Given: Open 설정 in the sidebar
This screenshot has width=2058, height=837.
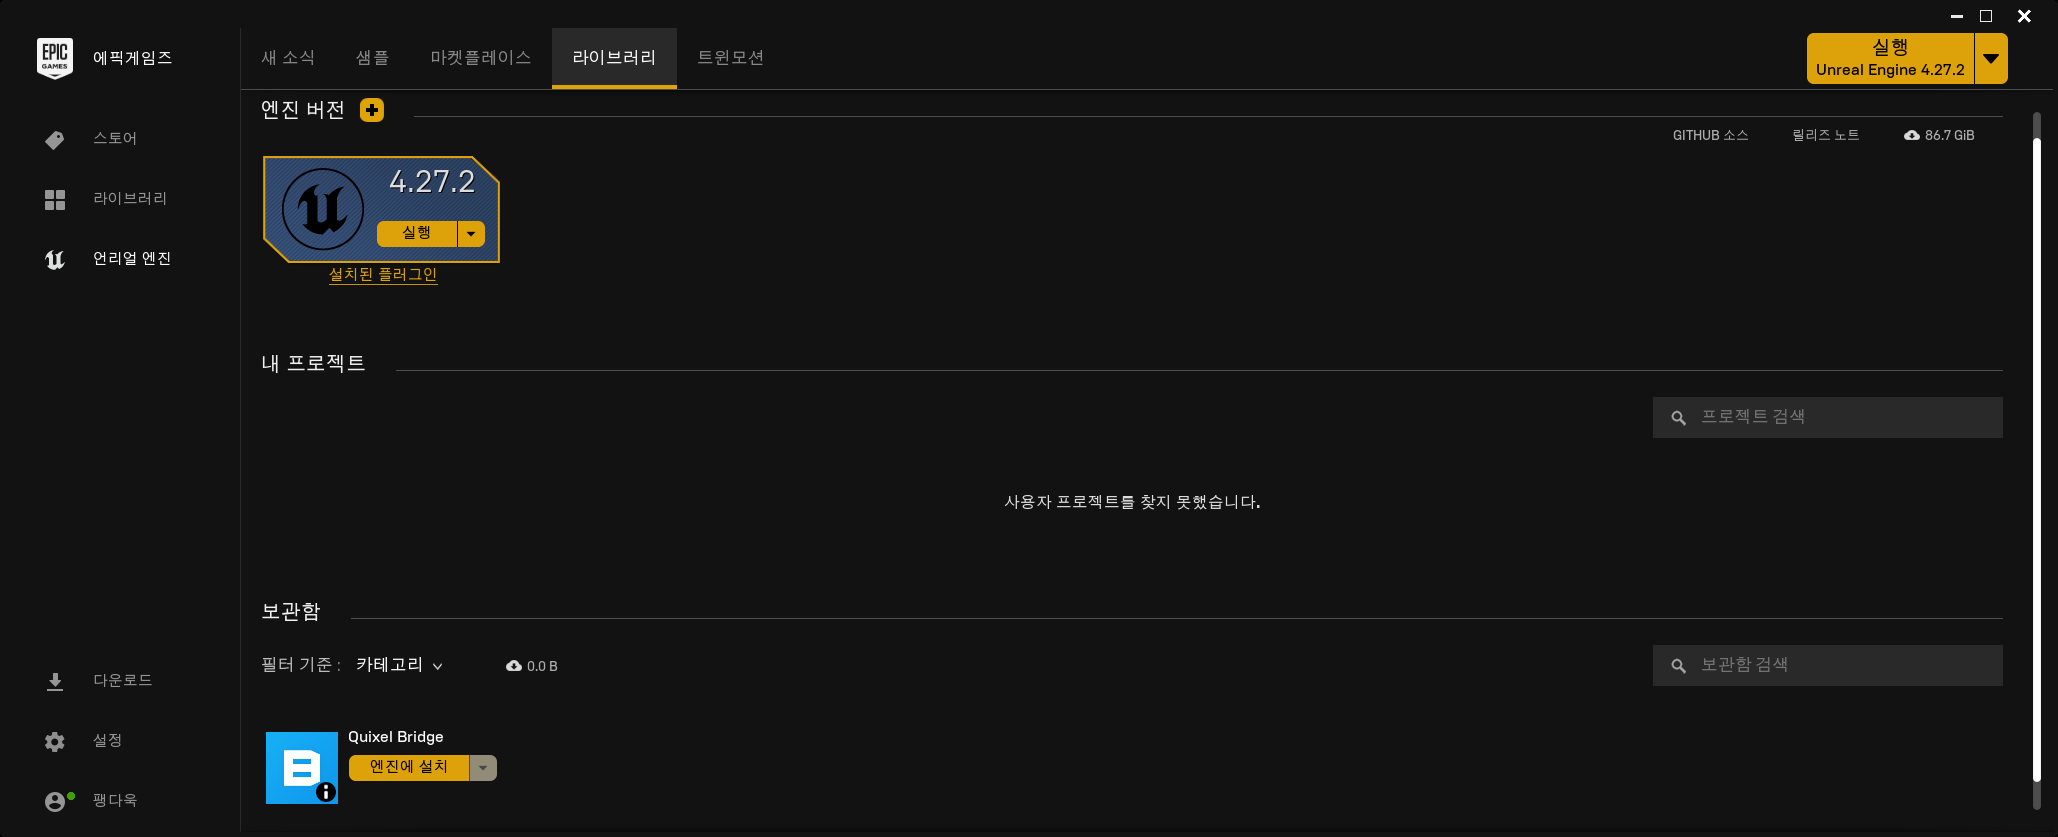Looking at the screenshot, I should pos(107,740).
